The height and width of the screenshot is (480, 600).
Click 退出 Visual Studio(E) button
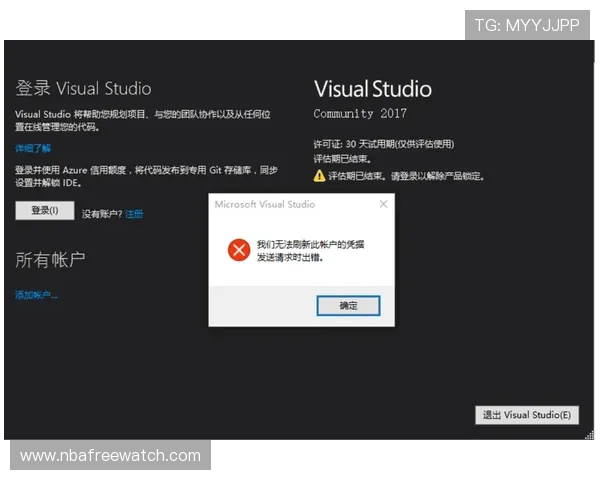[x=527, y=415]
